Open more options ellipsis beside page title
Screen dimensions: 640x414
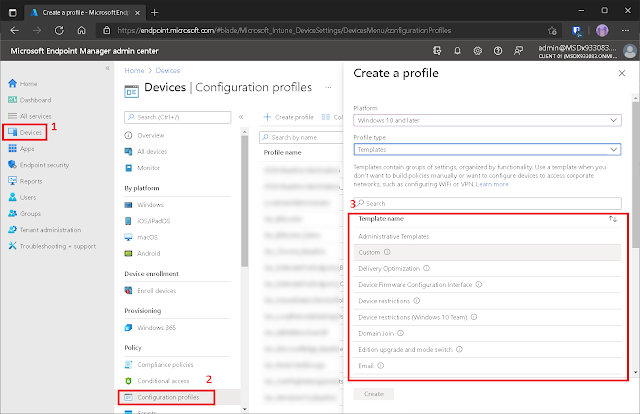pyautogui.click(x=328, y=87)
